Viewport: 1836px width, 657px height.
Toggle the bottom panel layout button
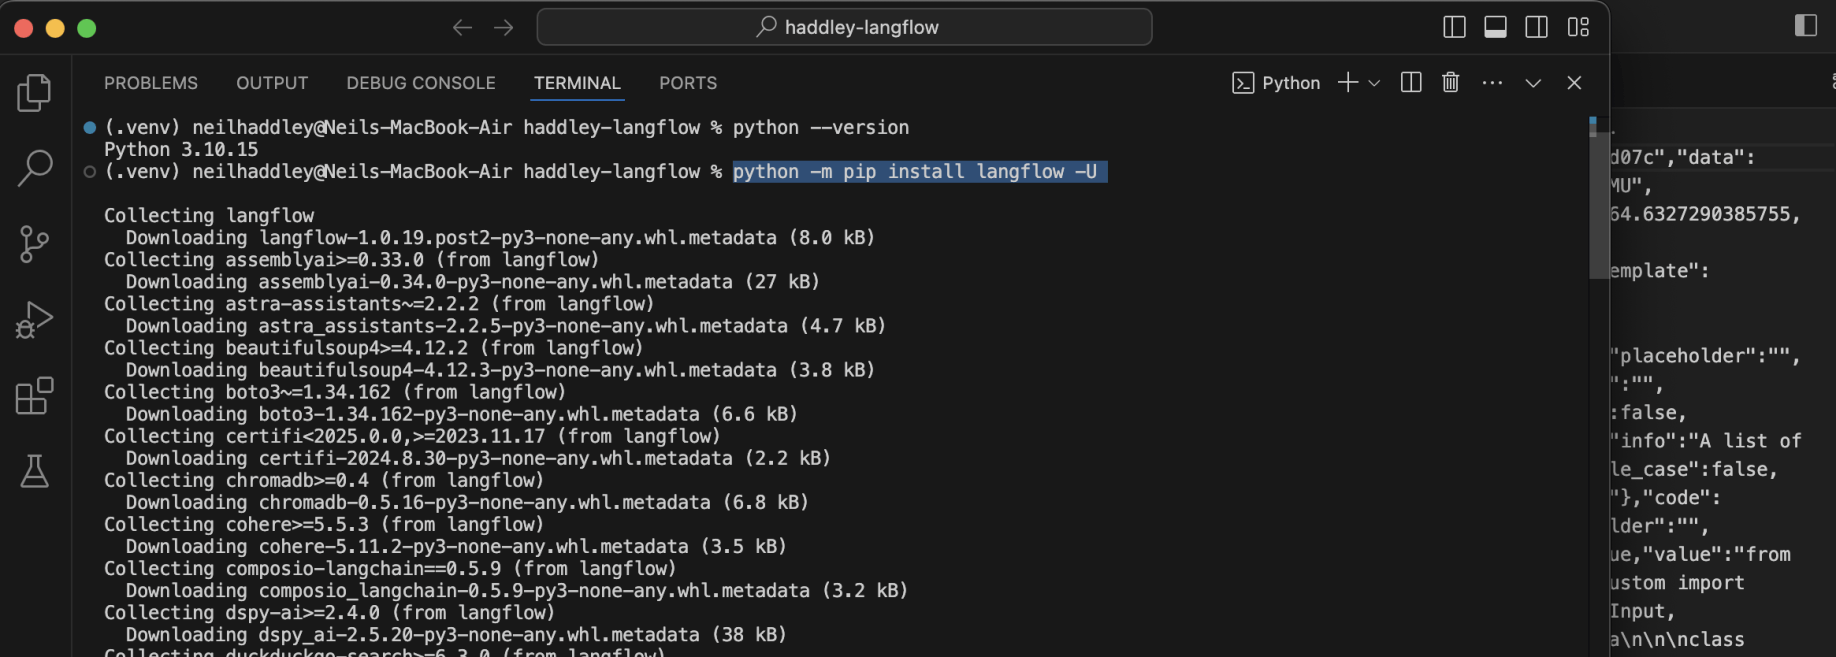coord(1495,27)
